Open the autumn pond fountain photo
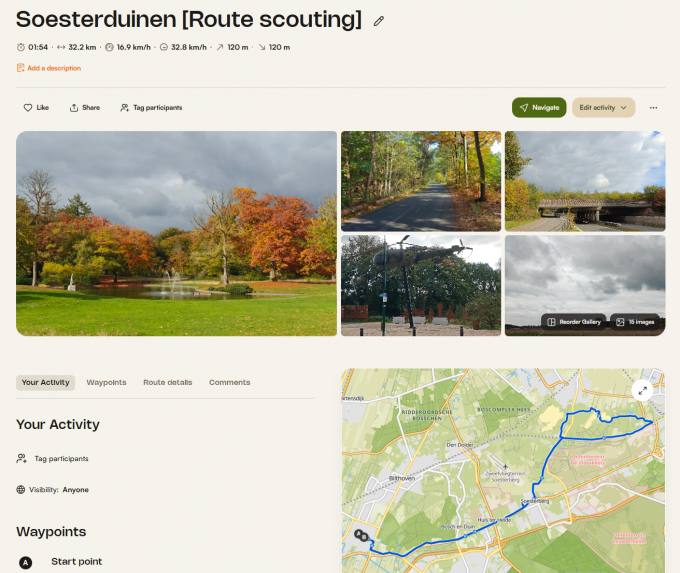The image size is (680, 573). (176, 233)
